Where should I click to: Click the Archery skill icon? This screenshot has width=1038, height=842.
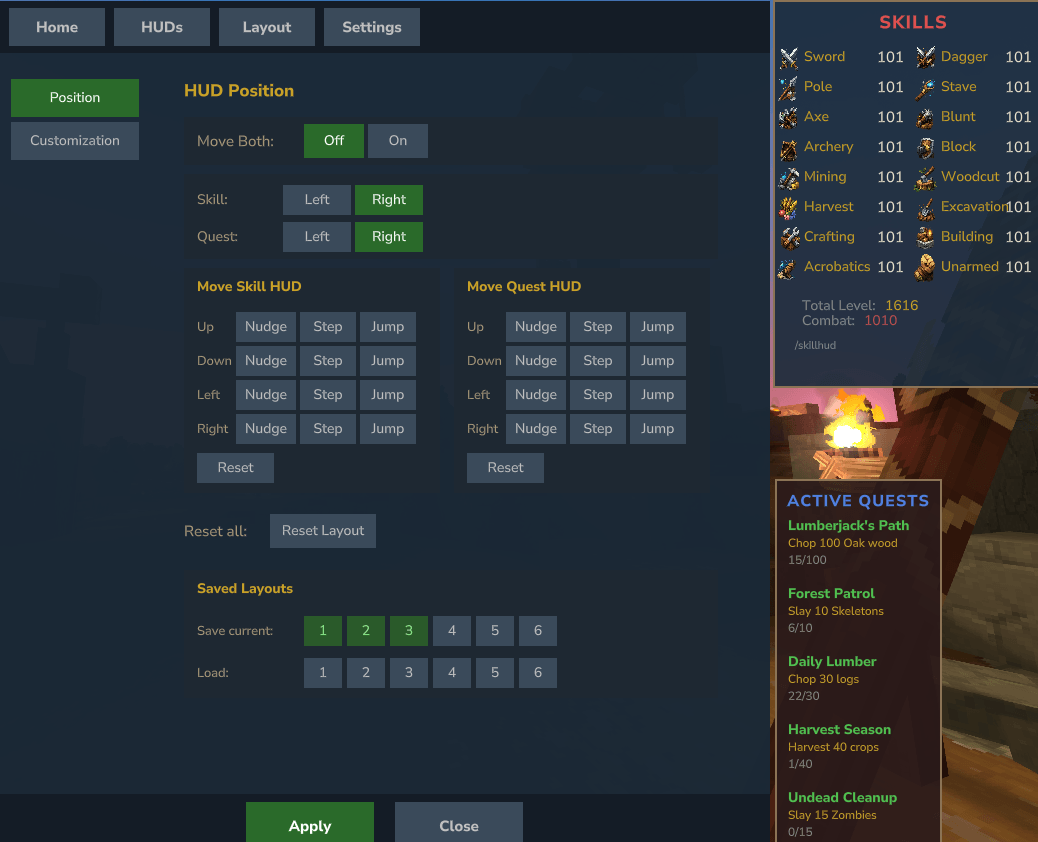point(788,148)
